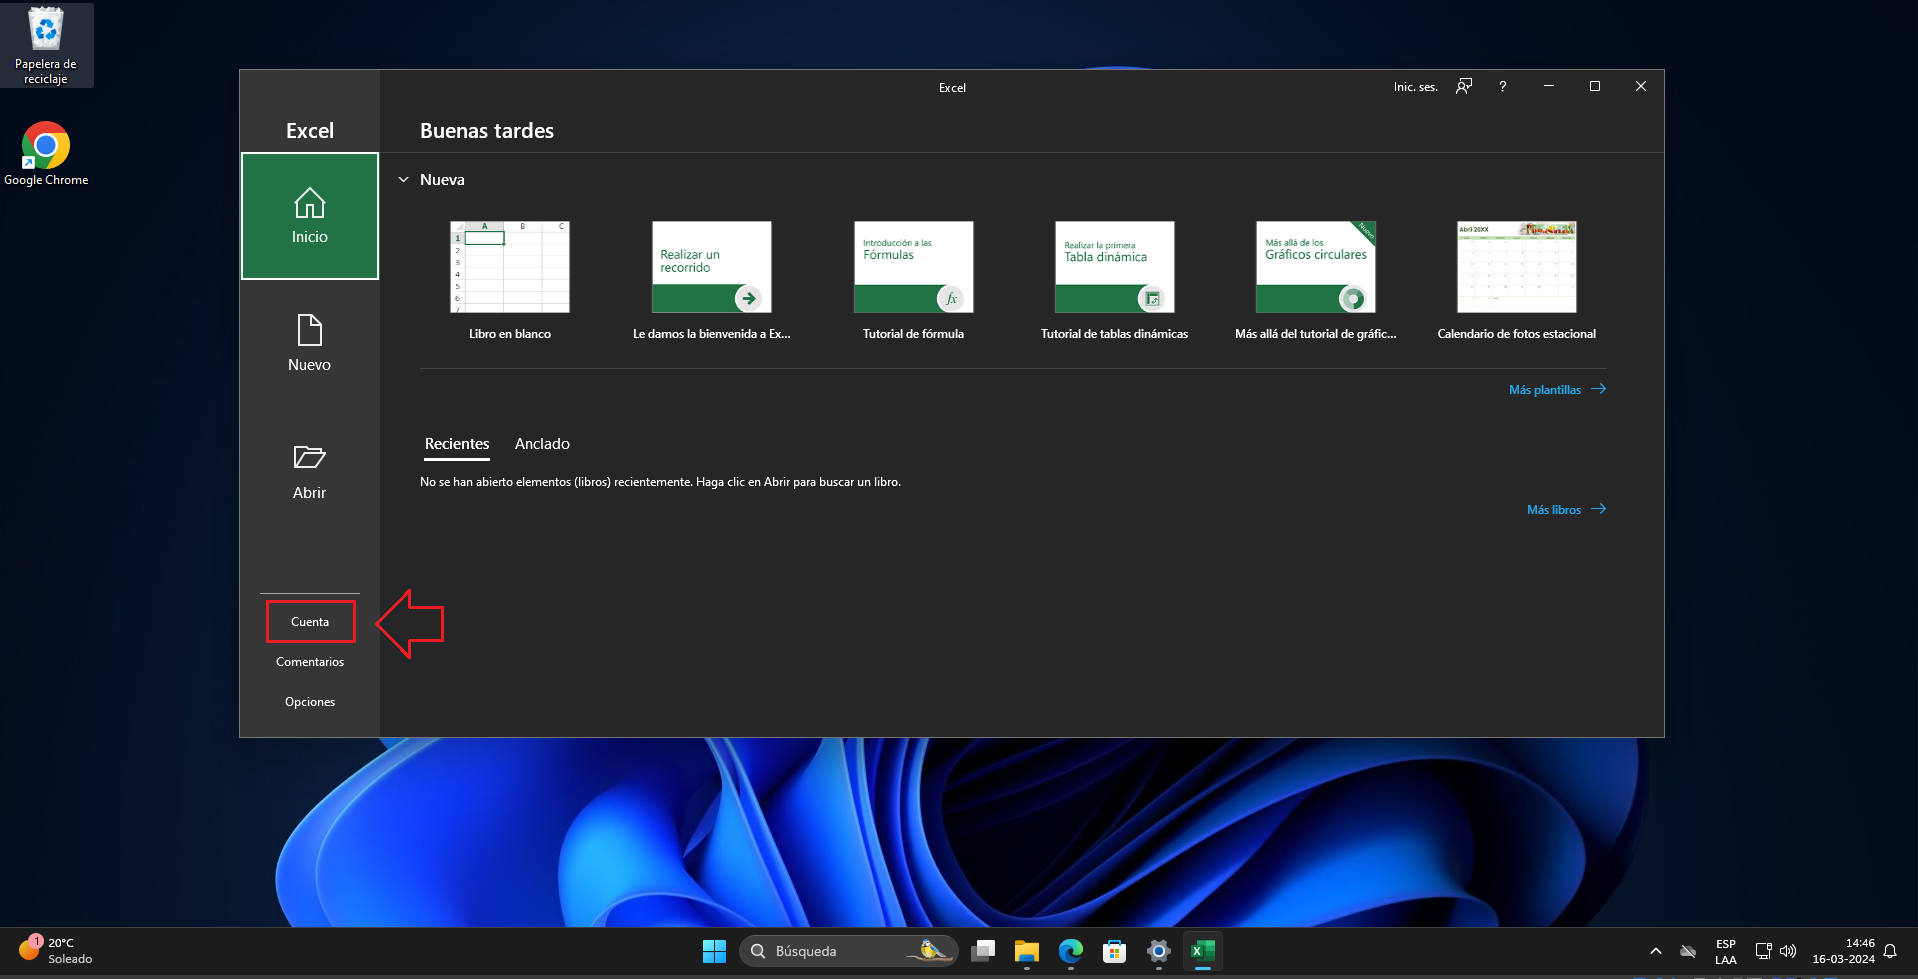The height and width of the screenshot is (979, 1918).
Task: Open Tutorial de fórmula template
Action: pos(913,281)
